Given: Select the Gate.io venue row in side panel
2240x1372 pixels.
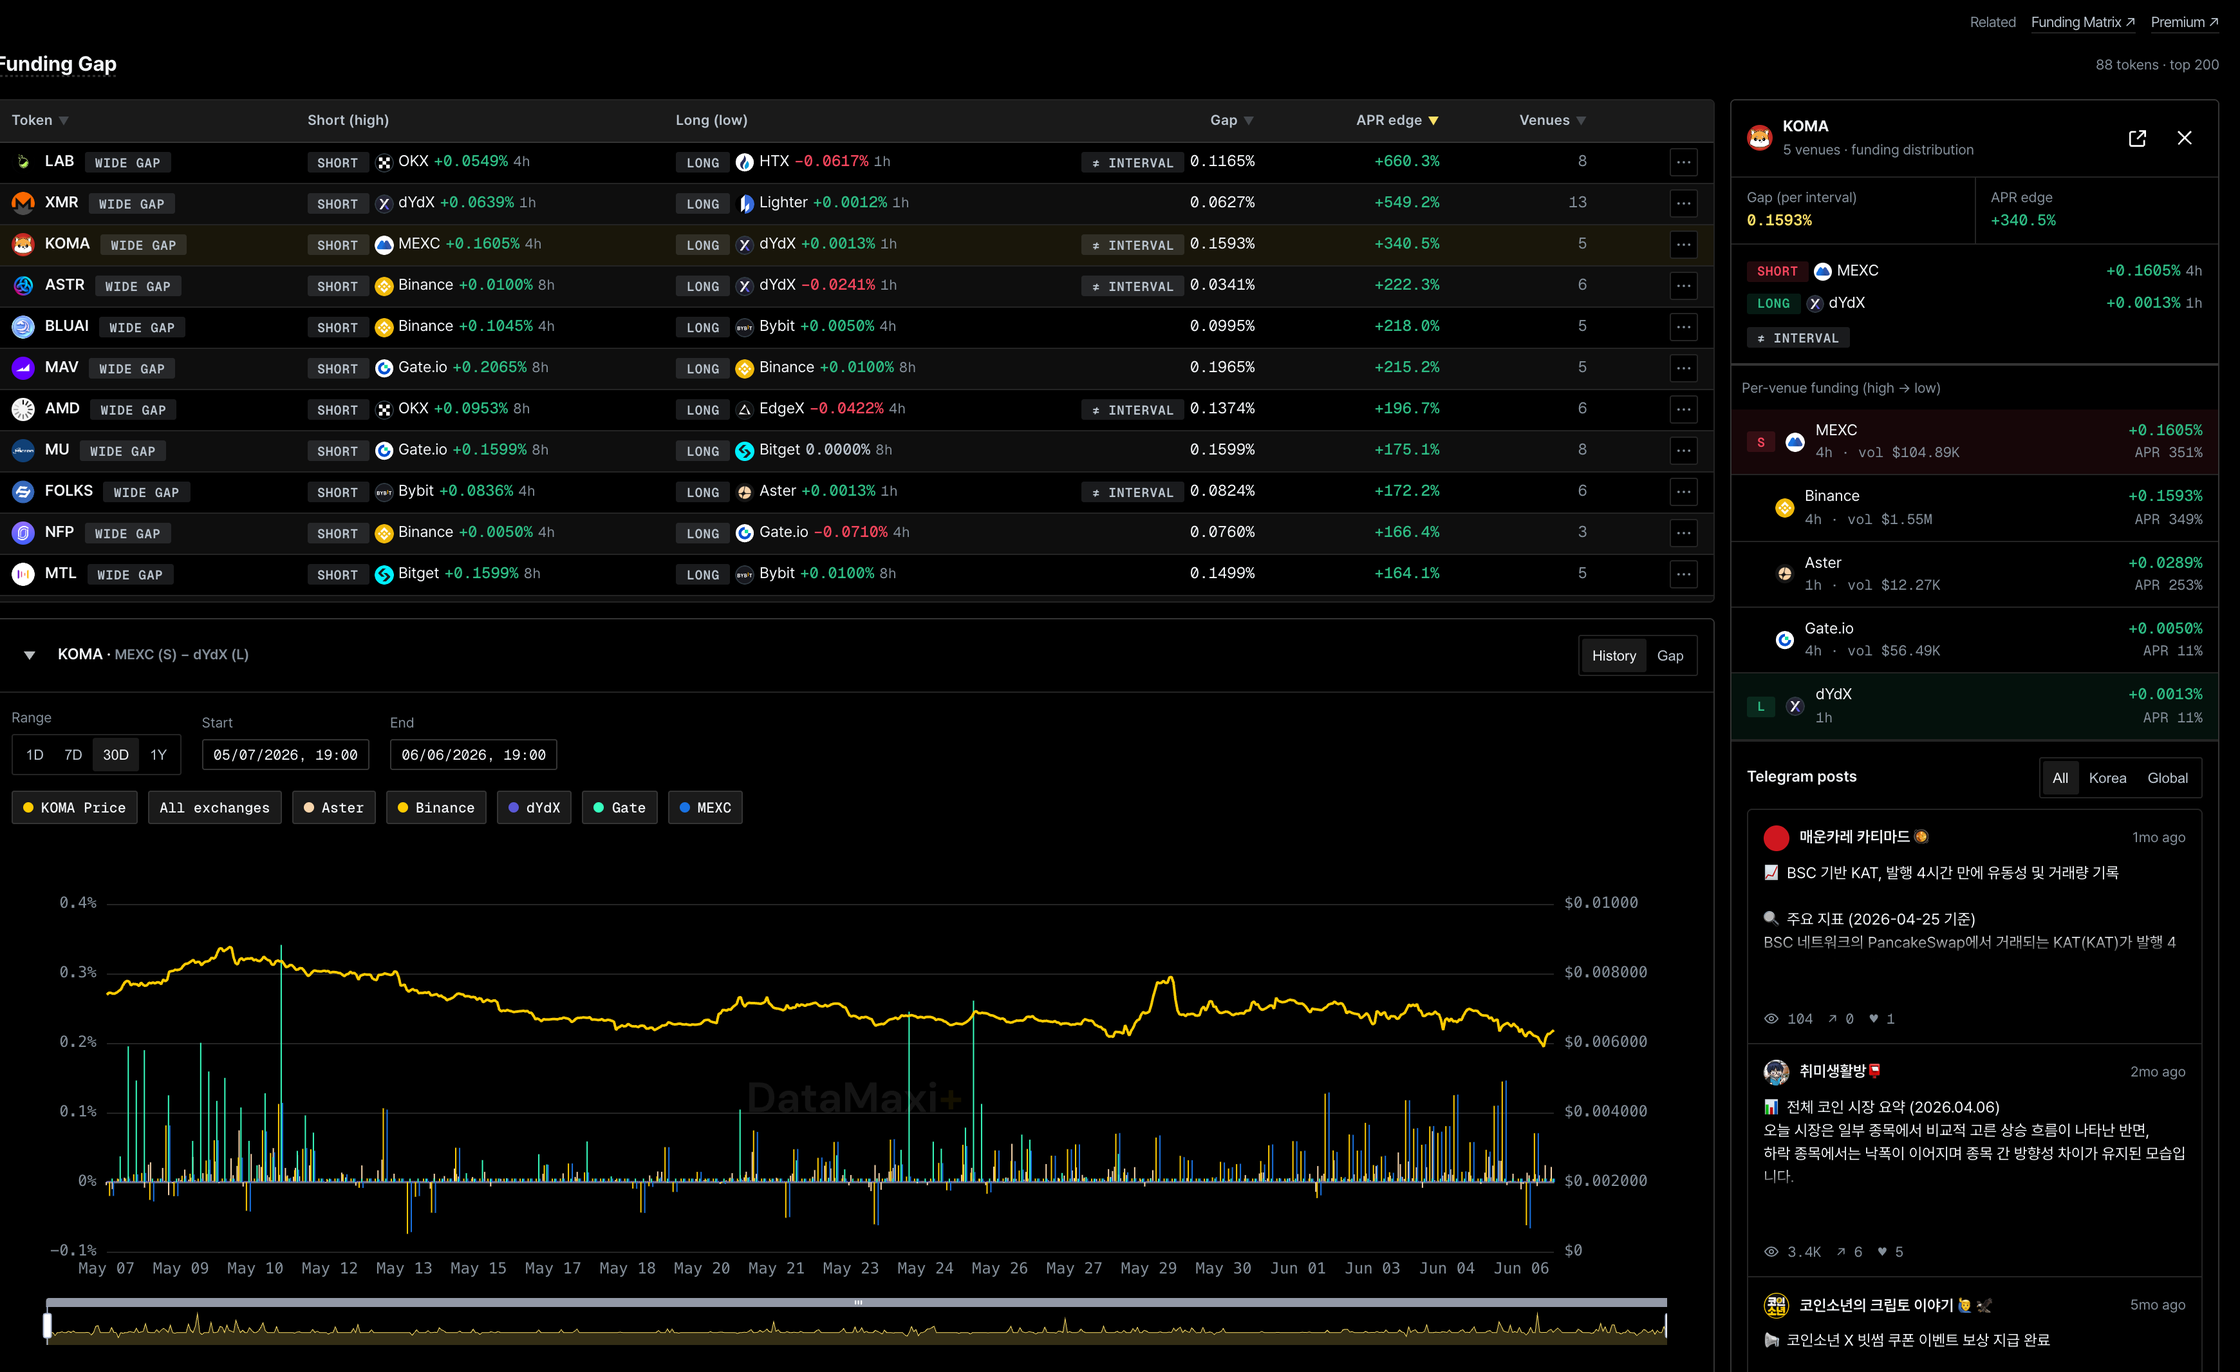Looking at the screenshot, I should 1974,640.
